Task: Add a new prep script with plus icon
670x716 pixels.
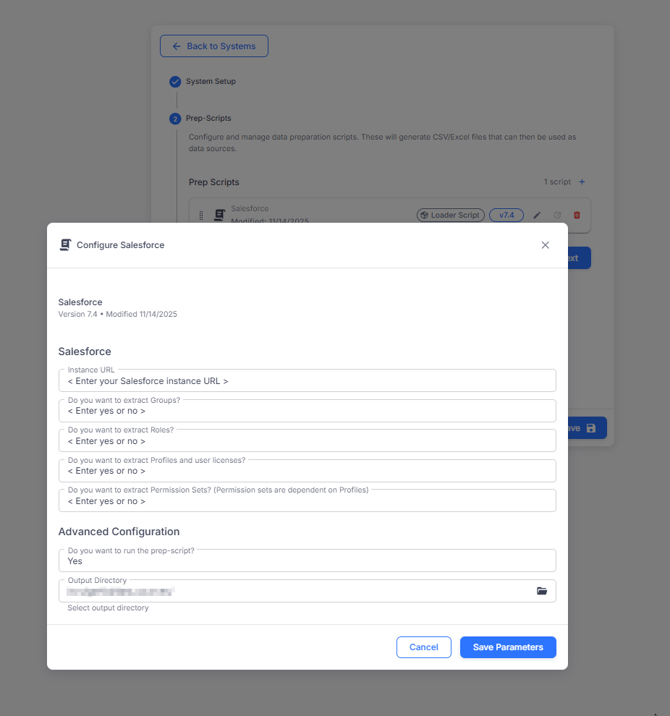Action: pos(583,182)
